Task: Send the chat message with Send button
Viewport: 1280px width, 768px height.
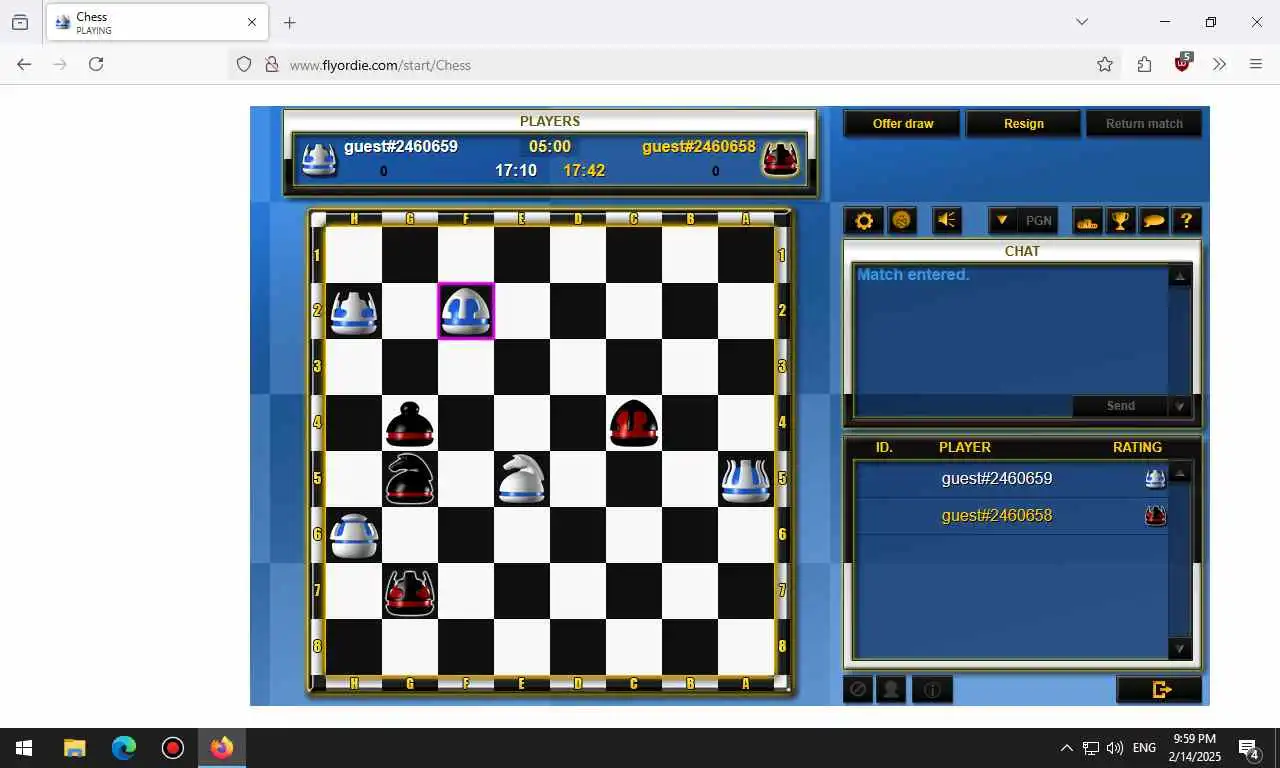Action: [x=1120, y=406]
